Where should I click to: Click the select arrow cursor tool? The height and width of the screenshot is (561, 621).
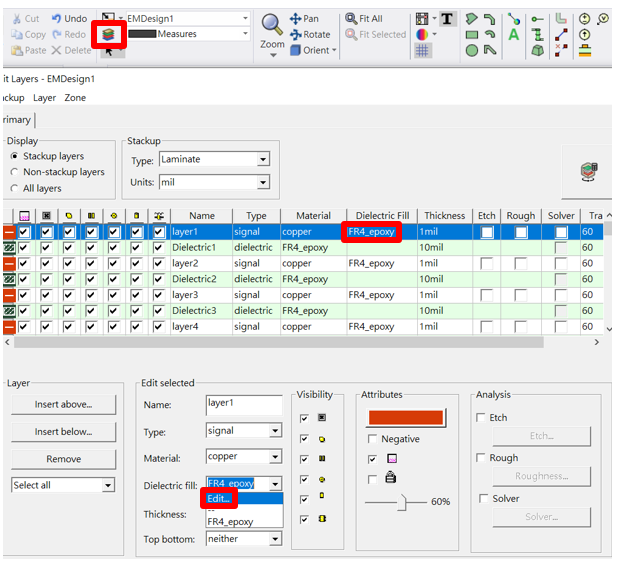click(x=109, y=52)
